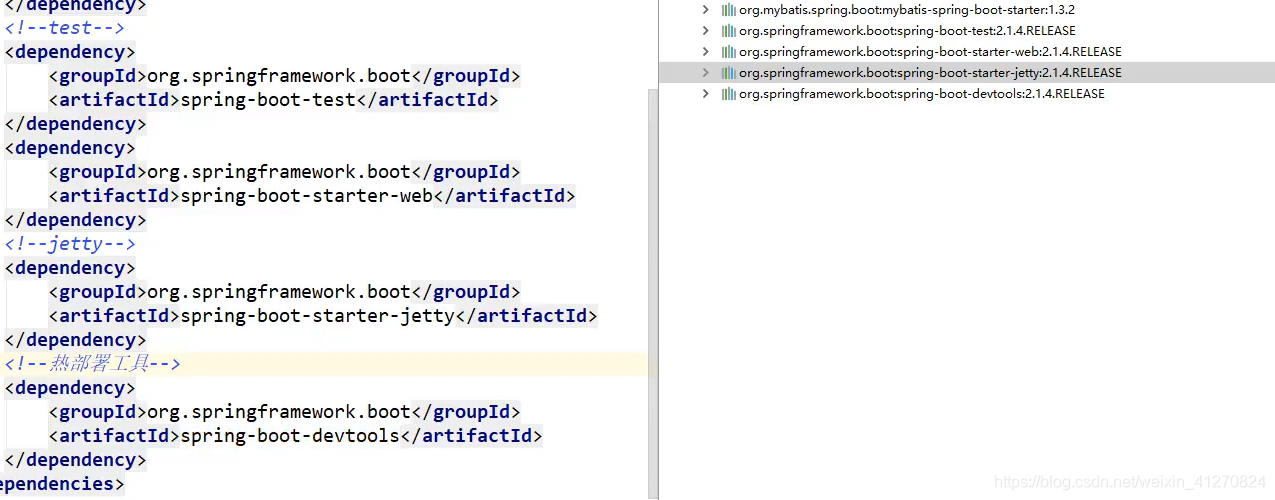
Task: Expand the mybatis-spring-boot-starter:1.3.2 dependency node
Action: 706,10
